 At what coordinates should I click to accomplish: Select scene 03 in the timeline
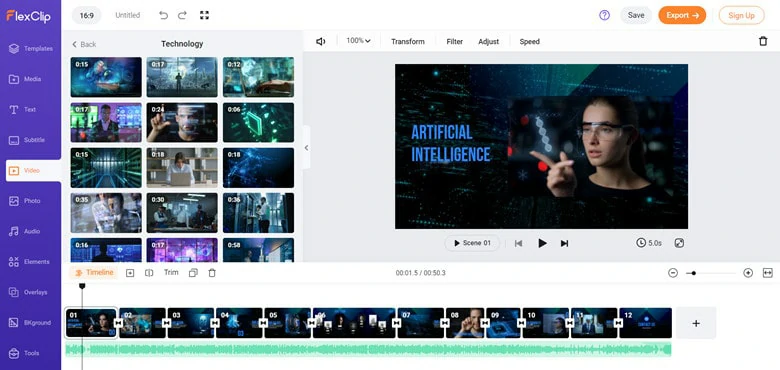tap(191, 323)
